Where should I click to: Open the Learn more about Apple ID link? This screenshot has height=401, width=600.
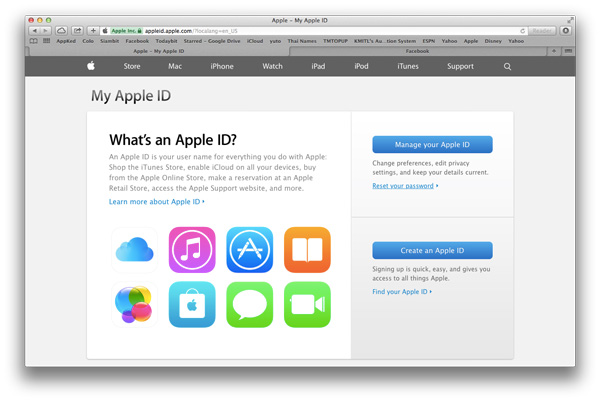(x=156, y=201)
